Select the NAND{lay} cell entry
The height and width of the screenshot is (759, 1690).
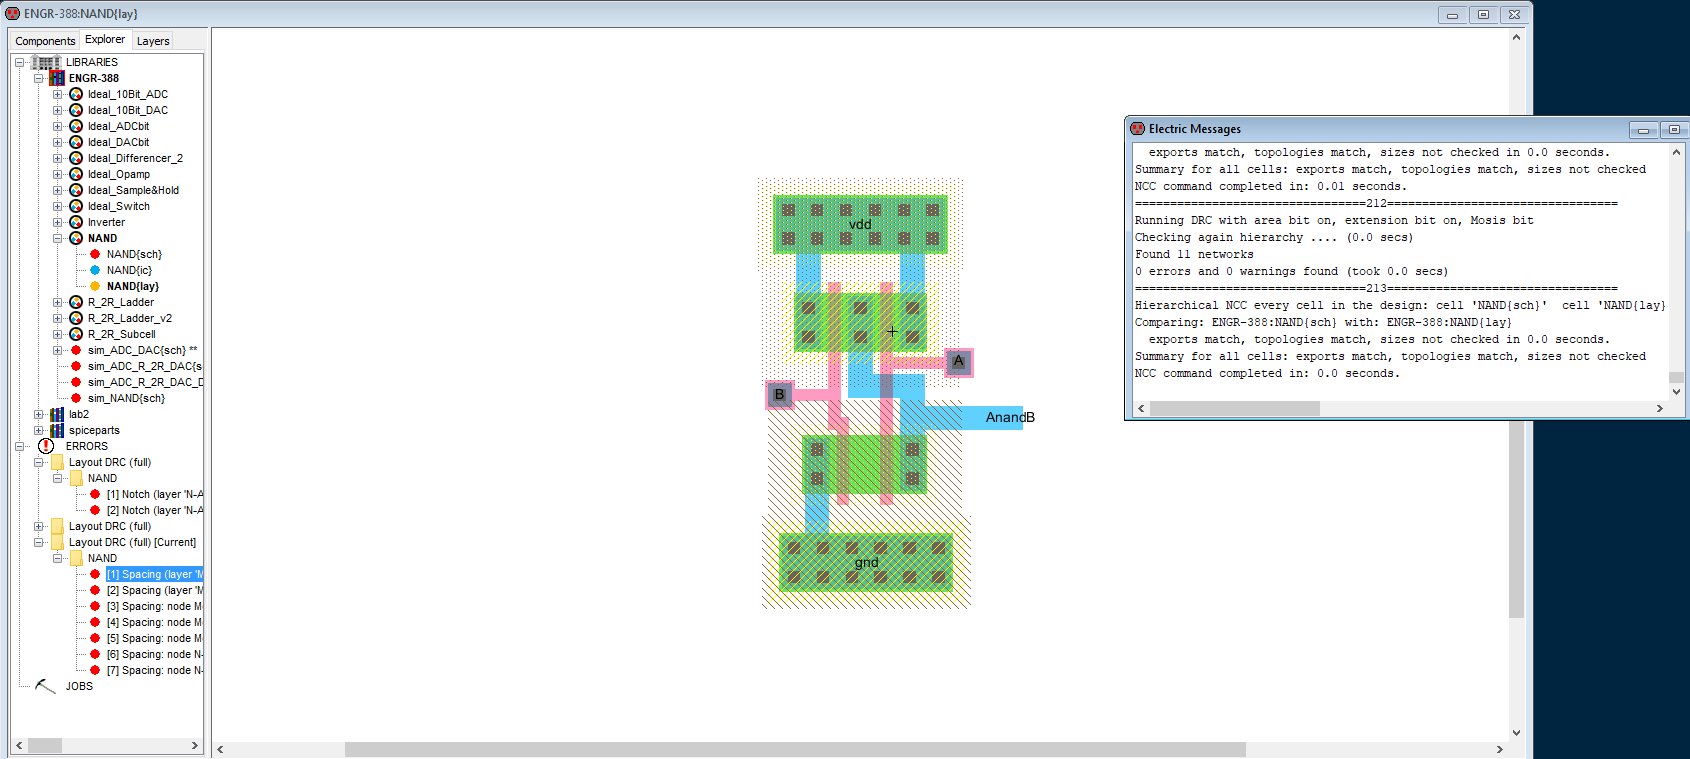[x=133, y=286]
